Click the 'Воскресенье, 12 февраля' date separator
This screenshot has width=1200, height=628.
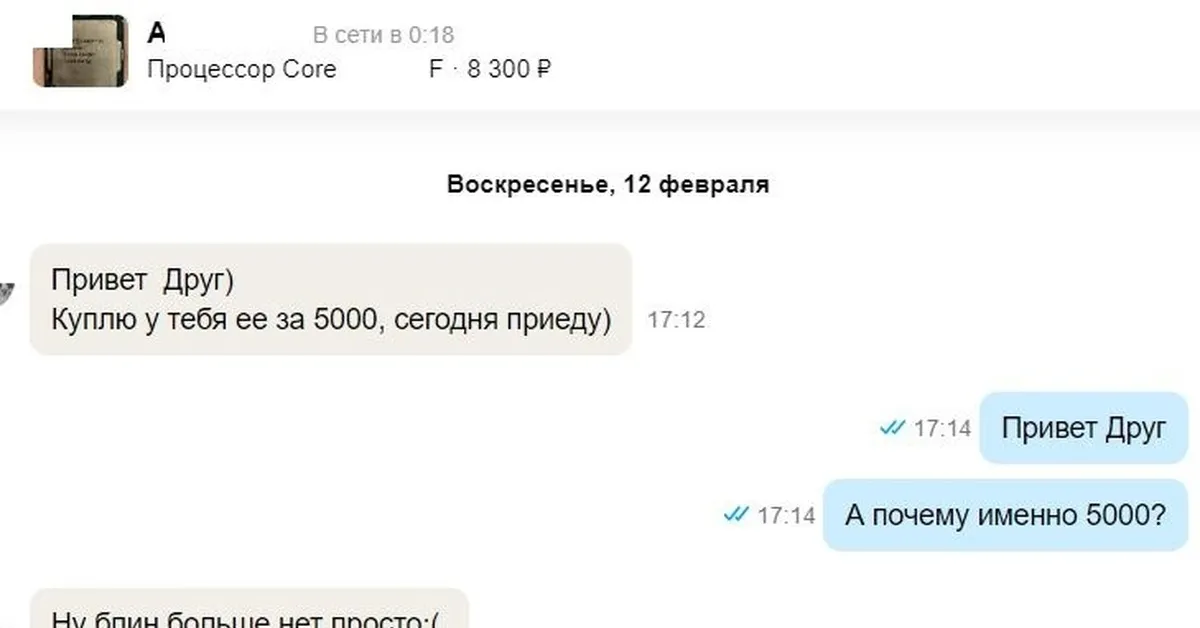click(608, 185)
